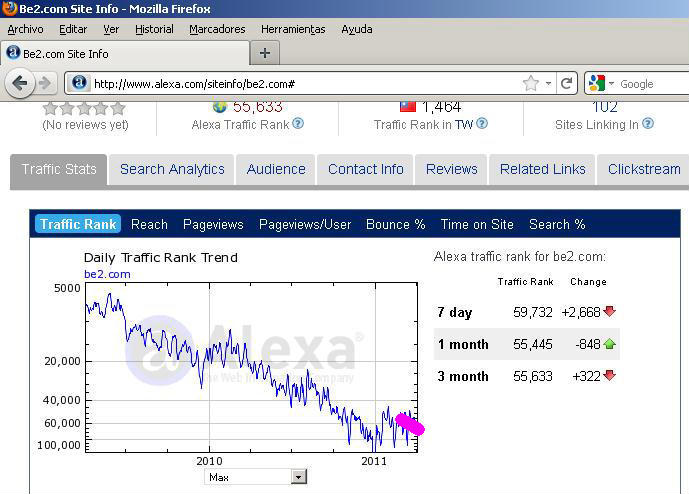Screen dimensions: 689x494
Task: Show the Time on Site chart
Action: [x=477, y=225]
